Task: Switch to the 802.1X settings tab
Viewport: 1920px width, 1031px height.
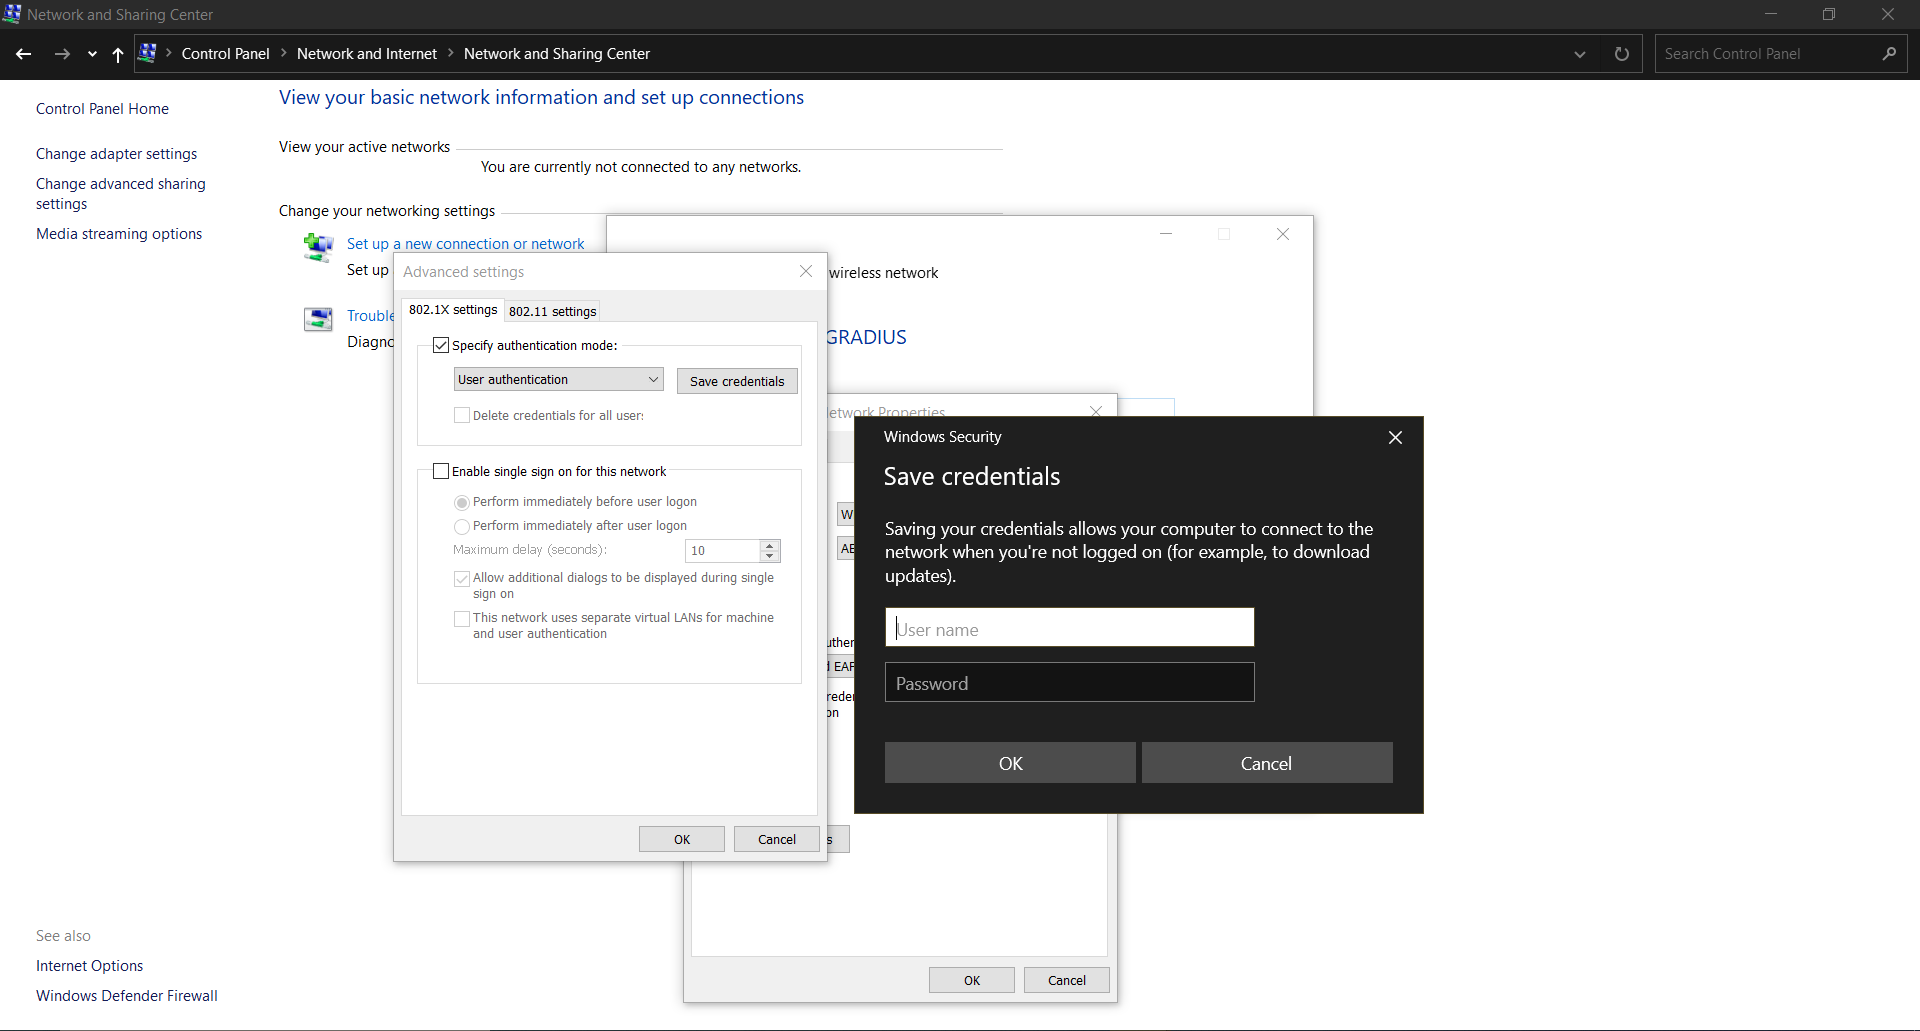Action: (x=453, y=310)
